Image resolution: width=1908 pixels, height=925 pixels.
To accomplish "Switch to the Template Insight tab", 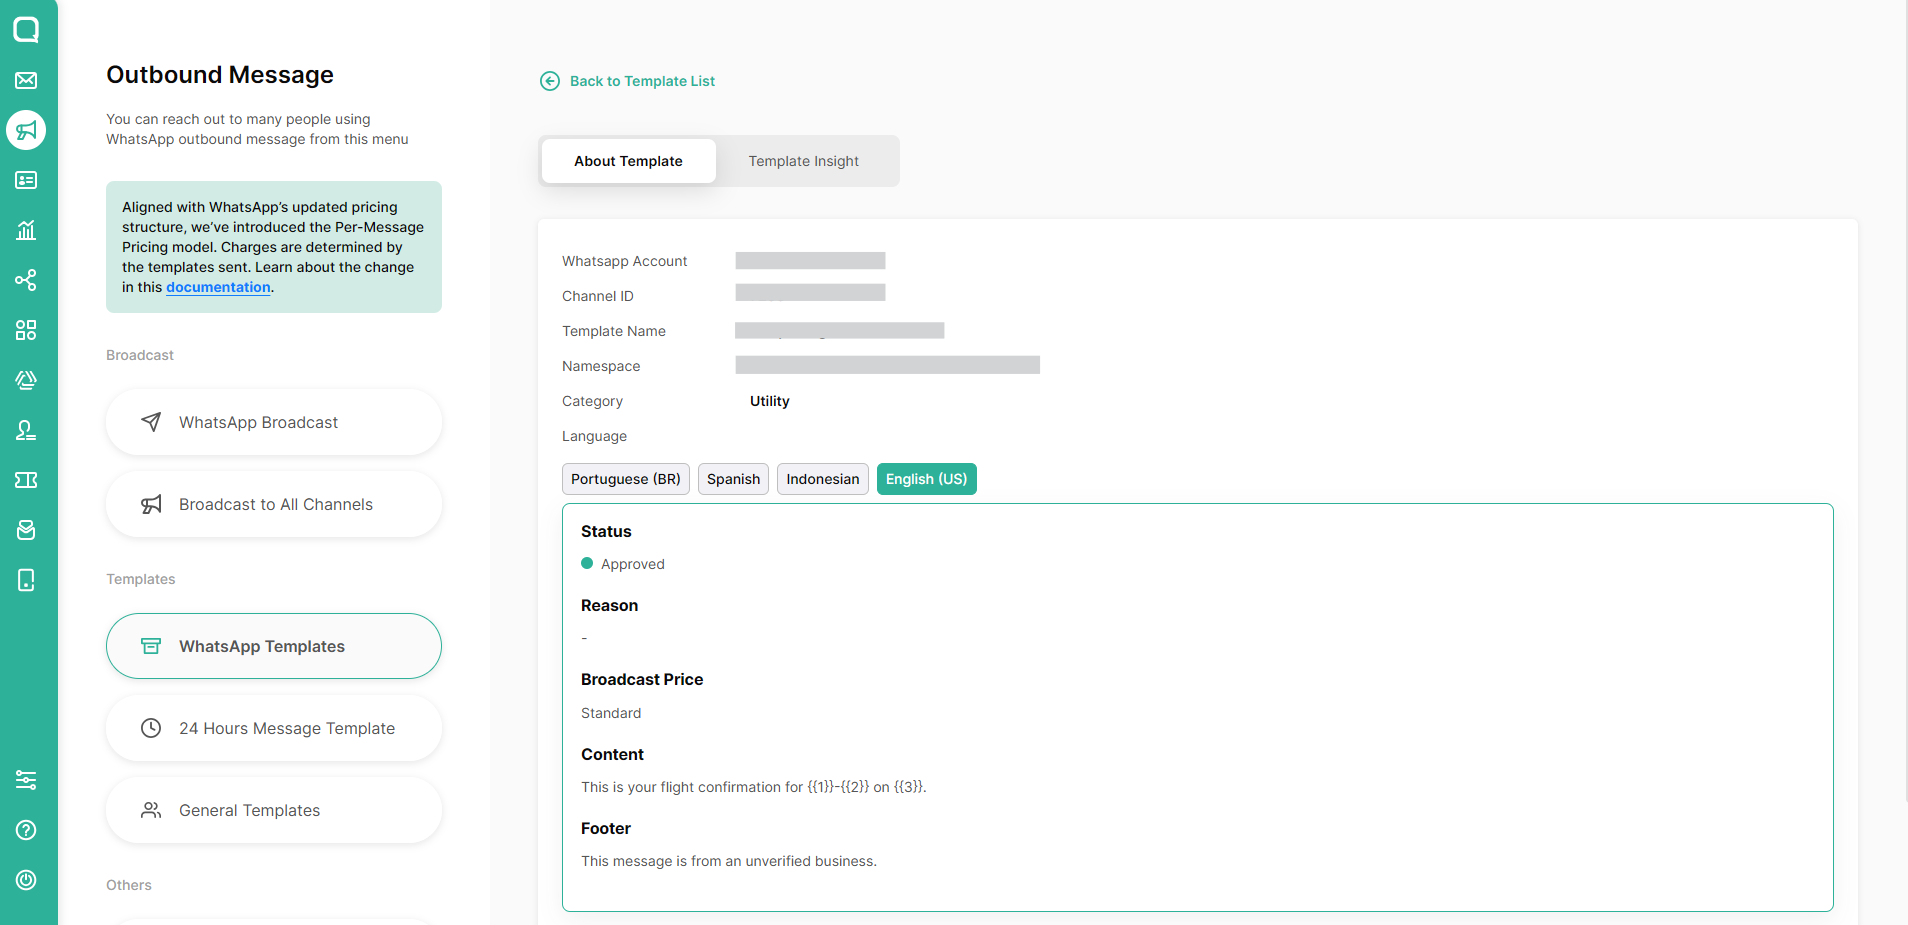I will click(804, 161).
